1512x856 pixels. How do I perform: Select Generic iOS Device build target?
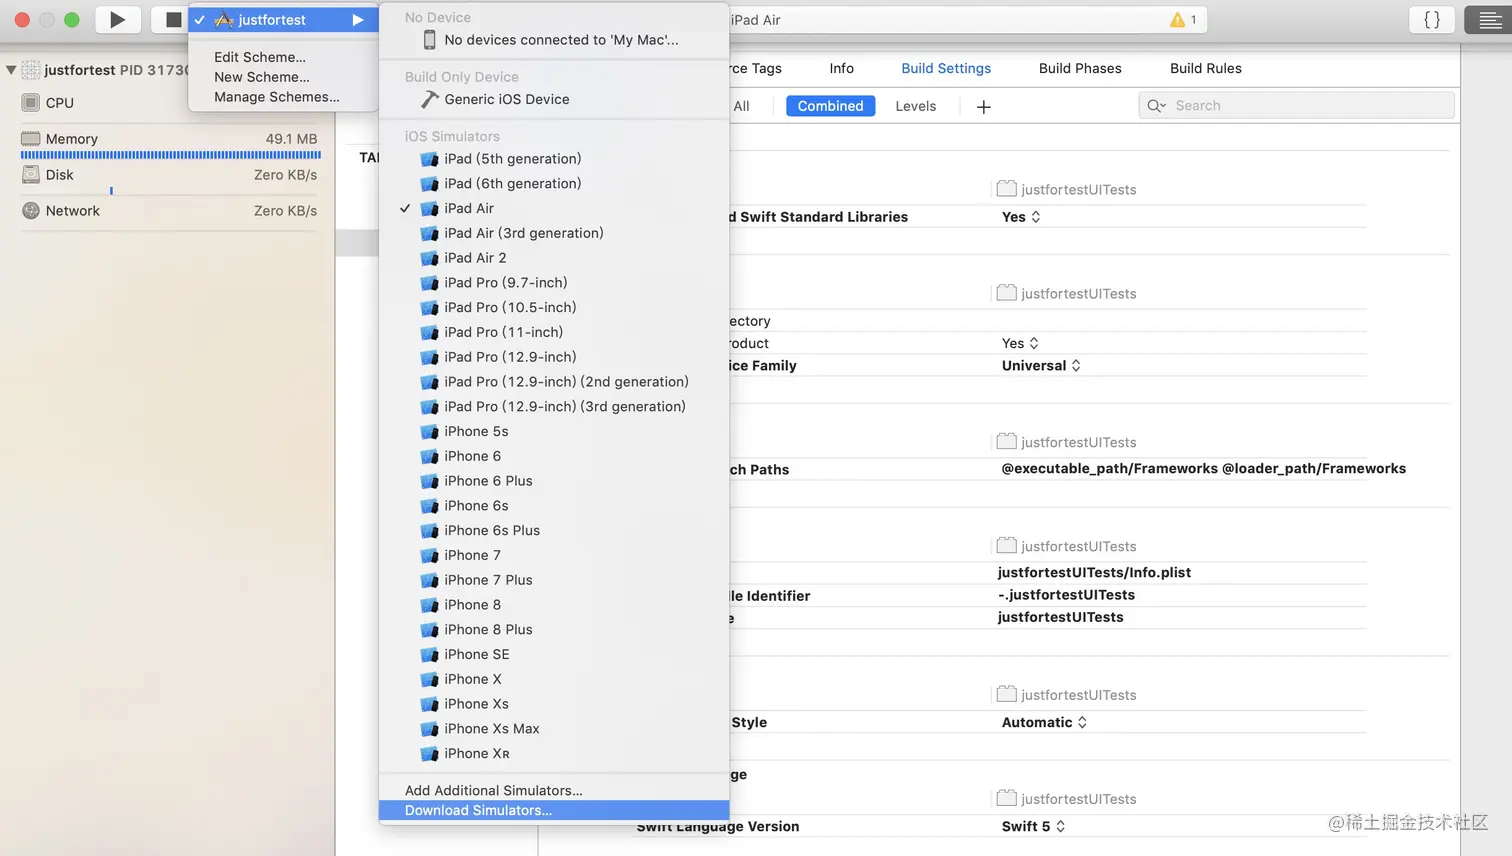point(554,99)
